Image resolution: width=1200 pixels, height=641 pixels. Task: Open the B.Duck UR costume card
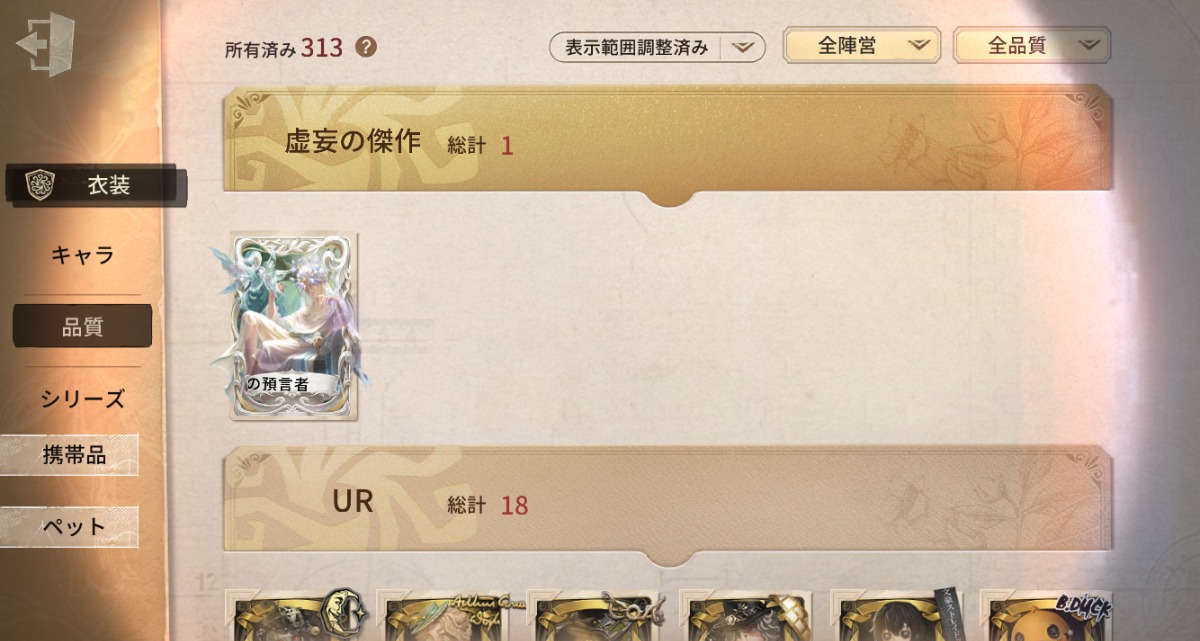pos(1047,615)
